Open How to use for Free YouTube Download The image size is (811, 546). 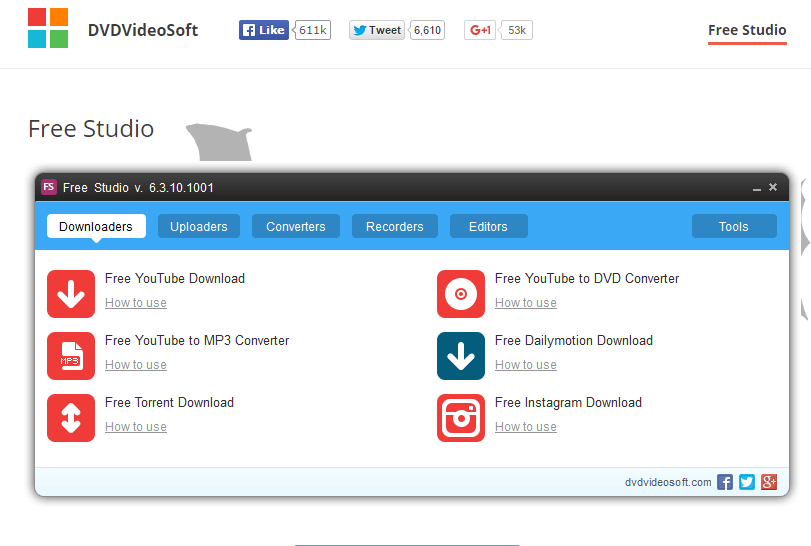pyautogui.click(x=136, y=302)
